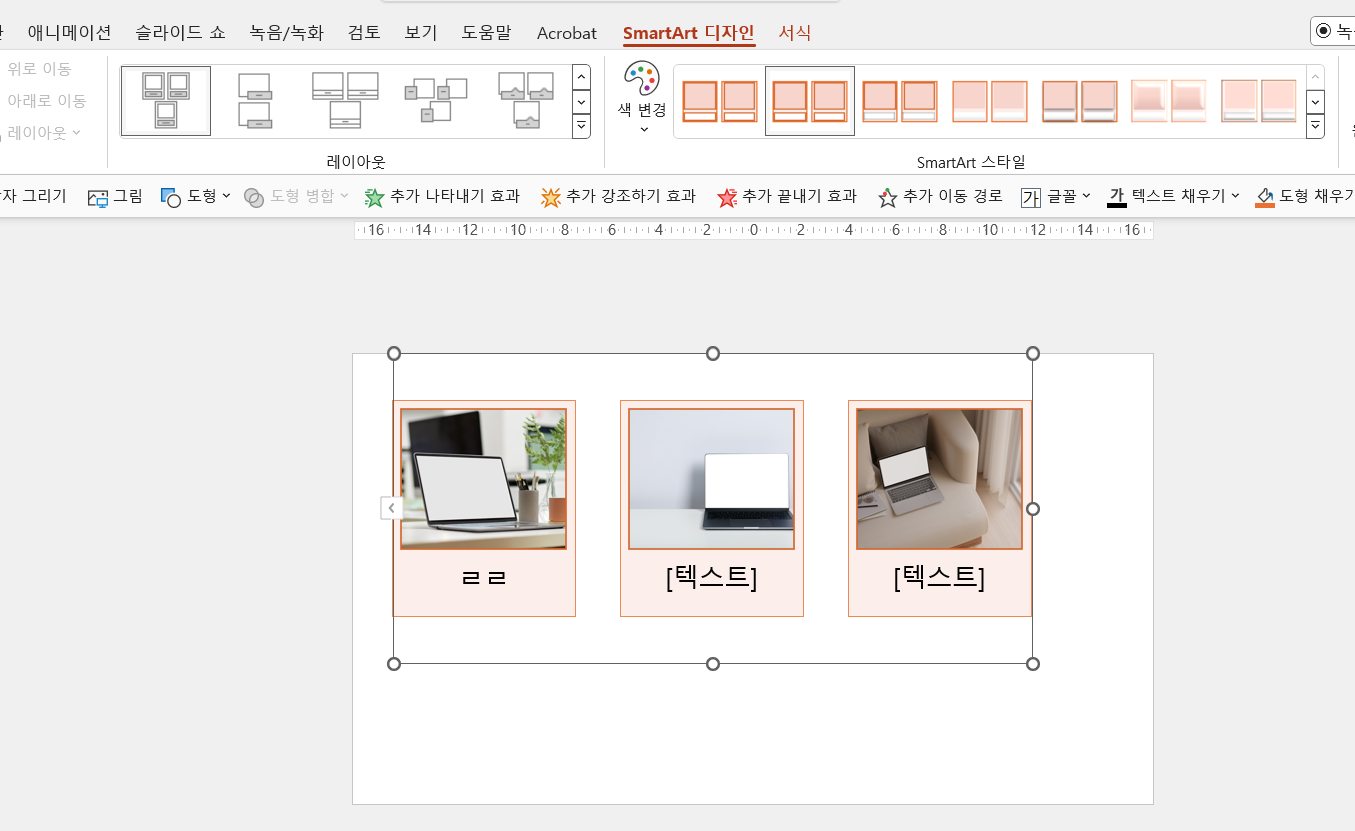Apply the fifth SmartArt style thumbnail
The image size is (1355, 831).
coord(1079,101)
